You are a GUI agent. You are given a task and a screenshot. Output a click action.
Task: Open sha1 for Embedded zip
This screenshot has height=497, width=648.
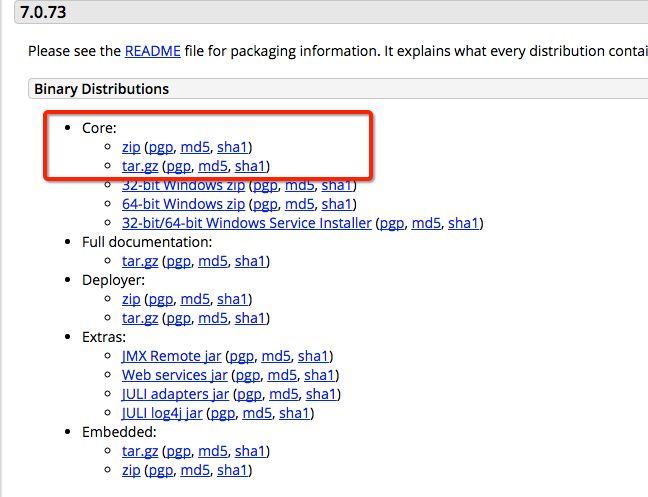click(232, 470)
